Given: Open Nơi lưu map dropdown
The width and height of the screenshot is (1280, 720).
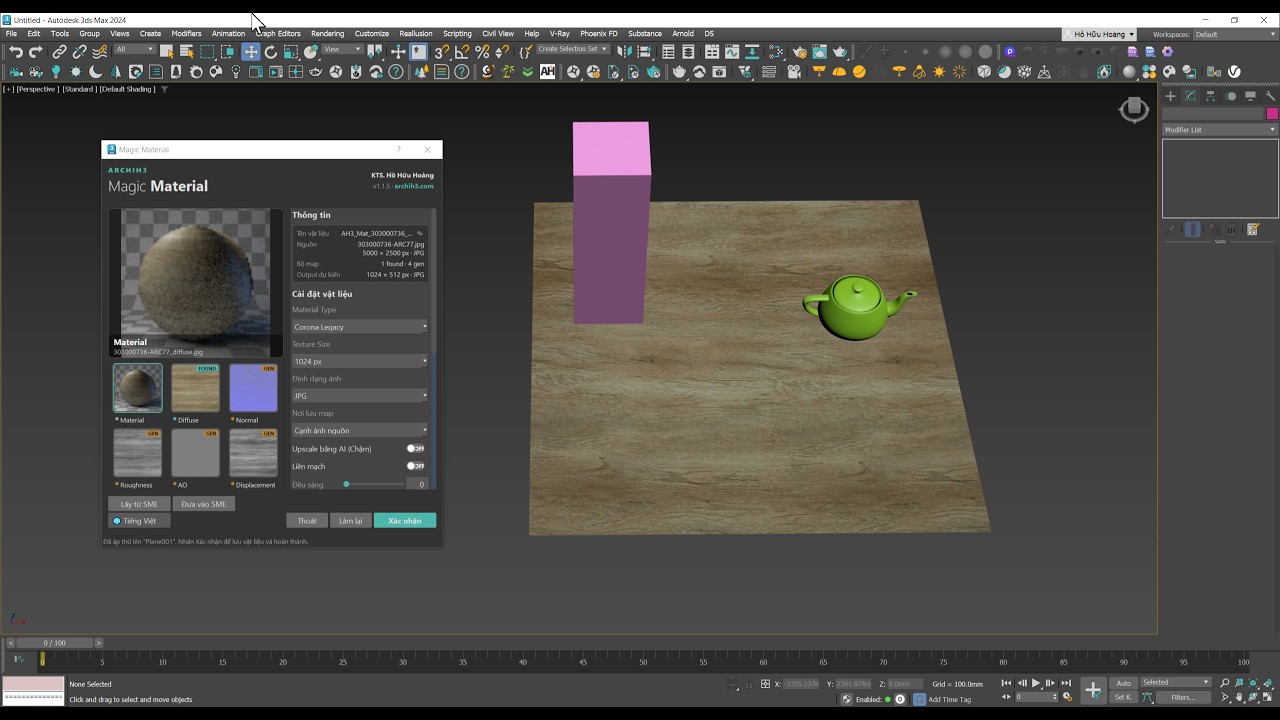Looking at the screenshot, I should point(360,431).
